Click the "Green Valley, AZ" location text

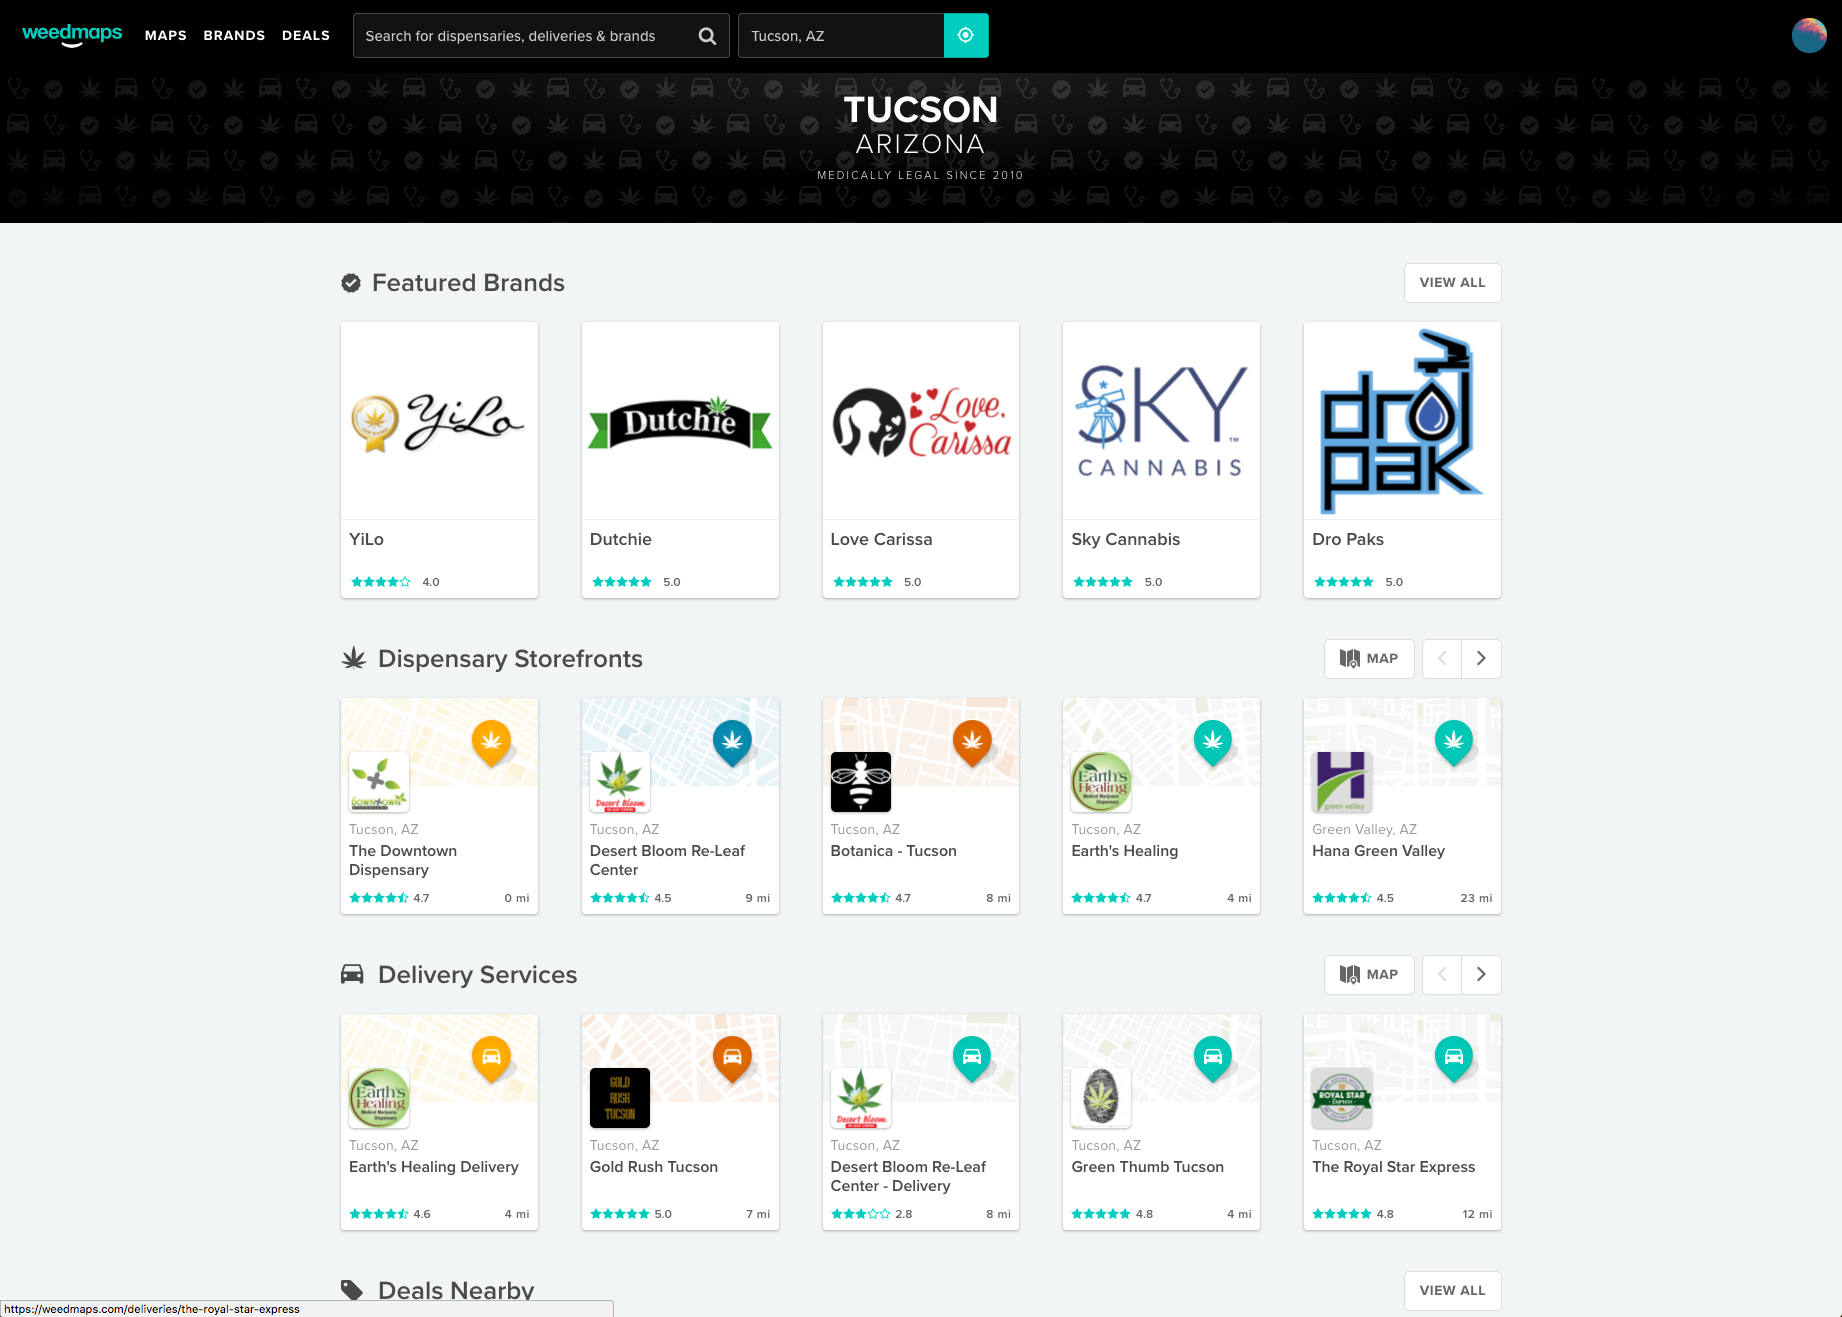[1364, 829]
